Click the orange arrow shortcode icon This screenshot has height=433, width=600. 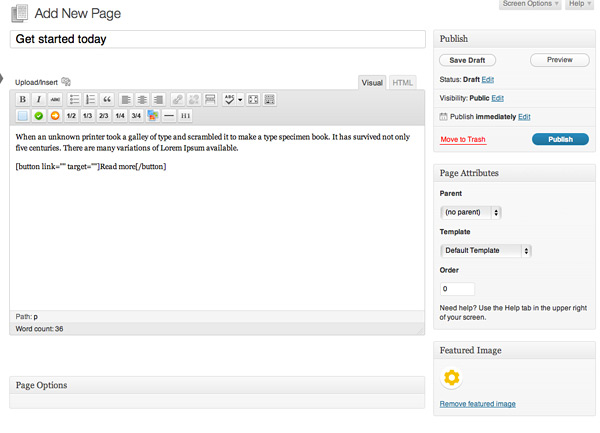55,116
